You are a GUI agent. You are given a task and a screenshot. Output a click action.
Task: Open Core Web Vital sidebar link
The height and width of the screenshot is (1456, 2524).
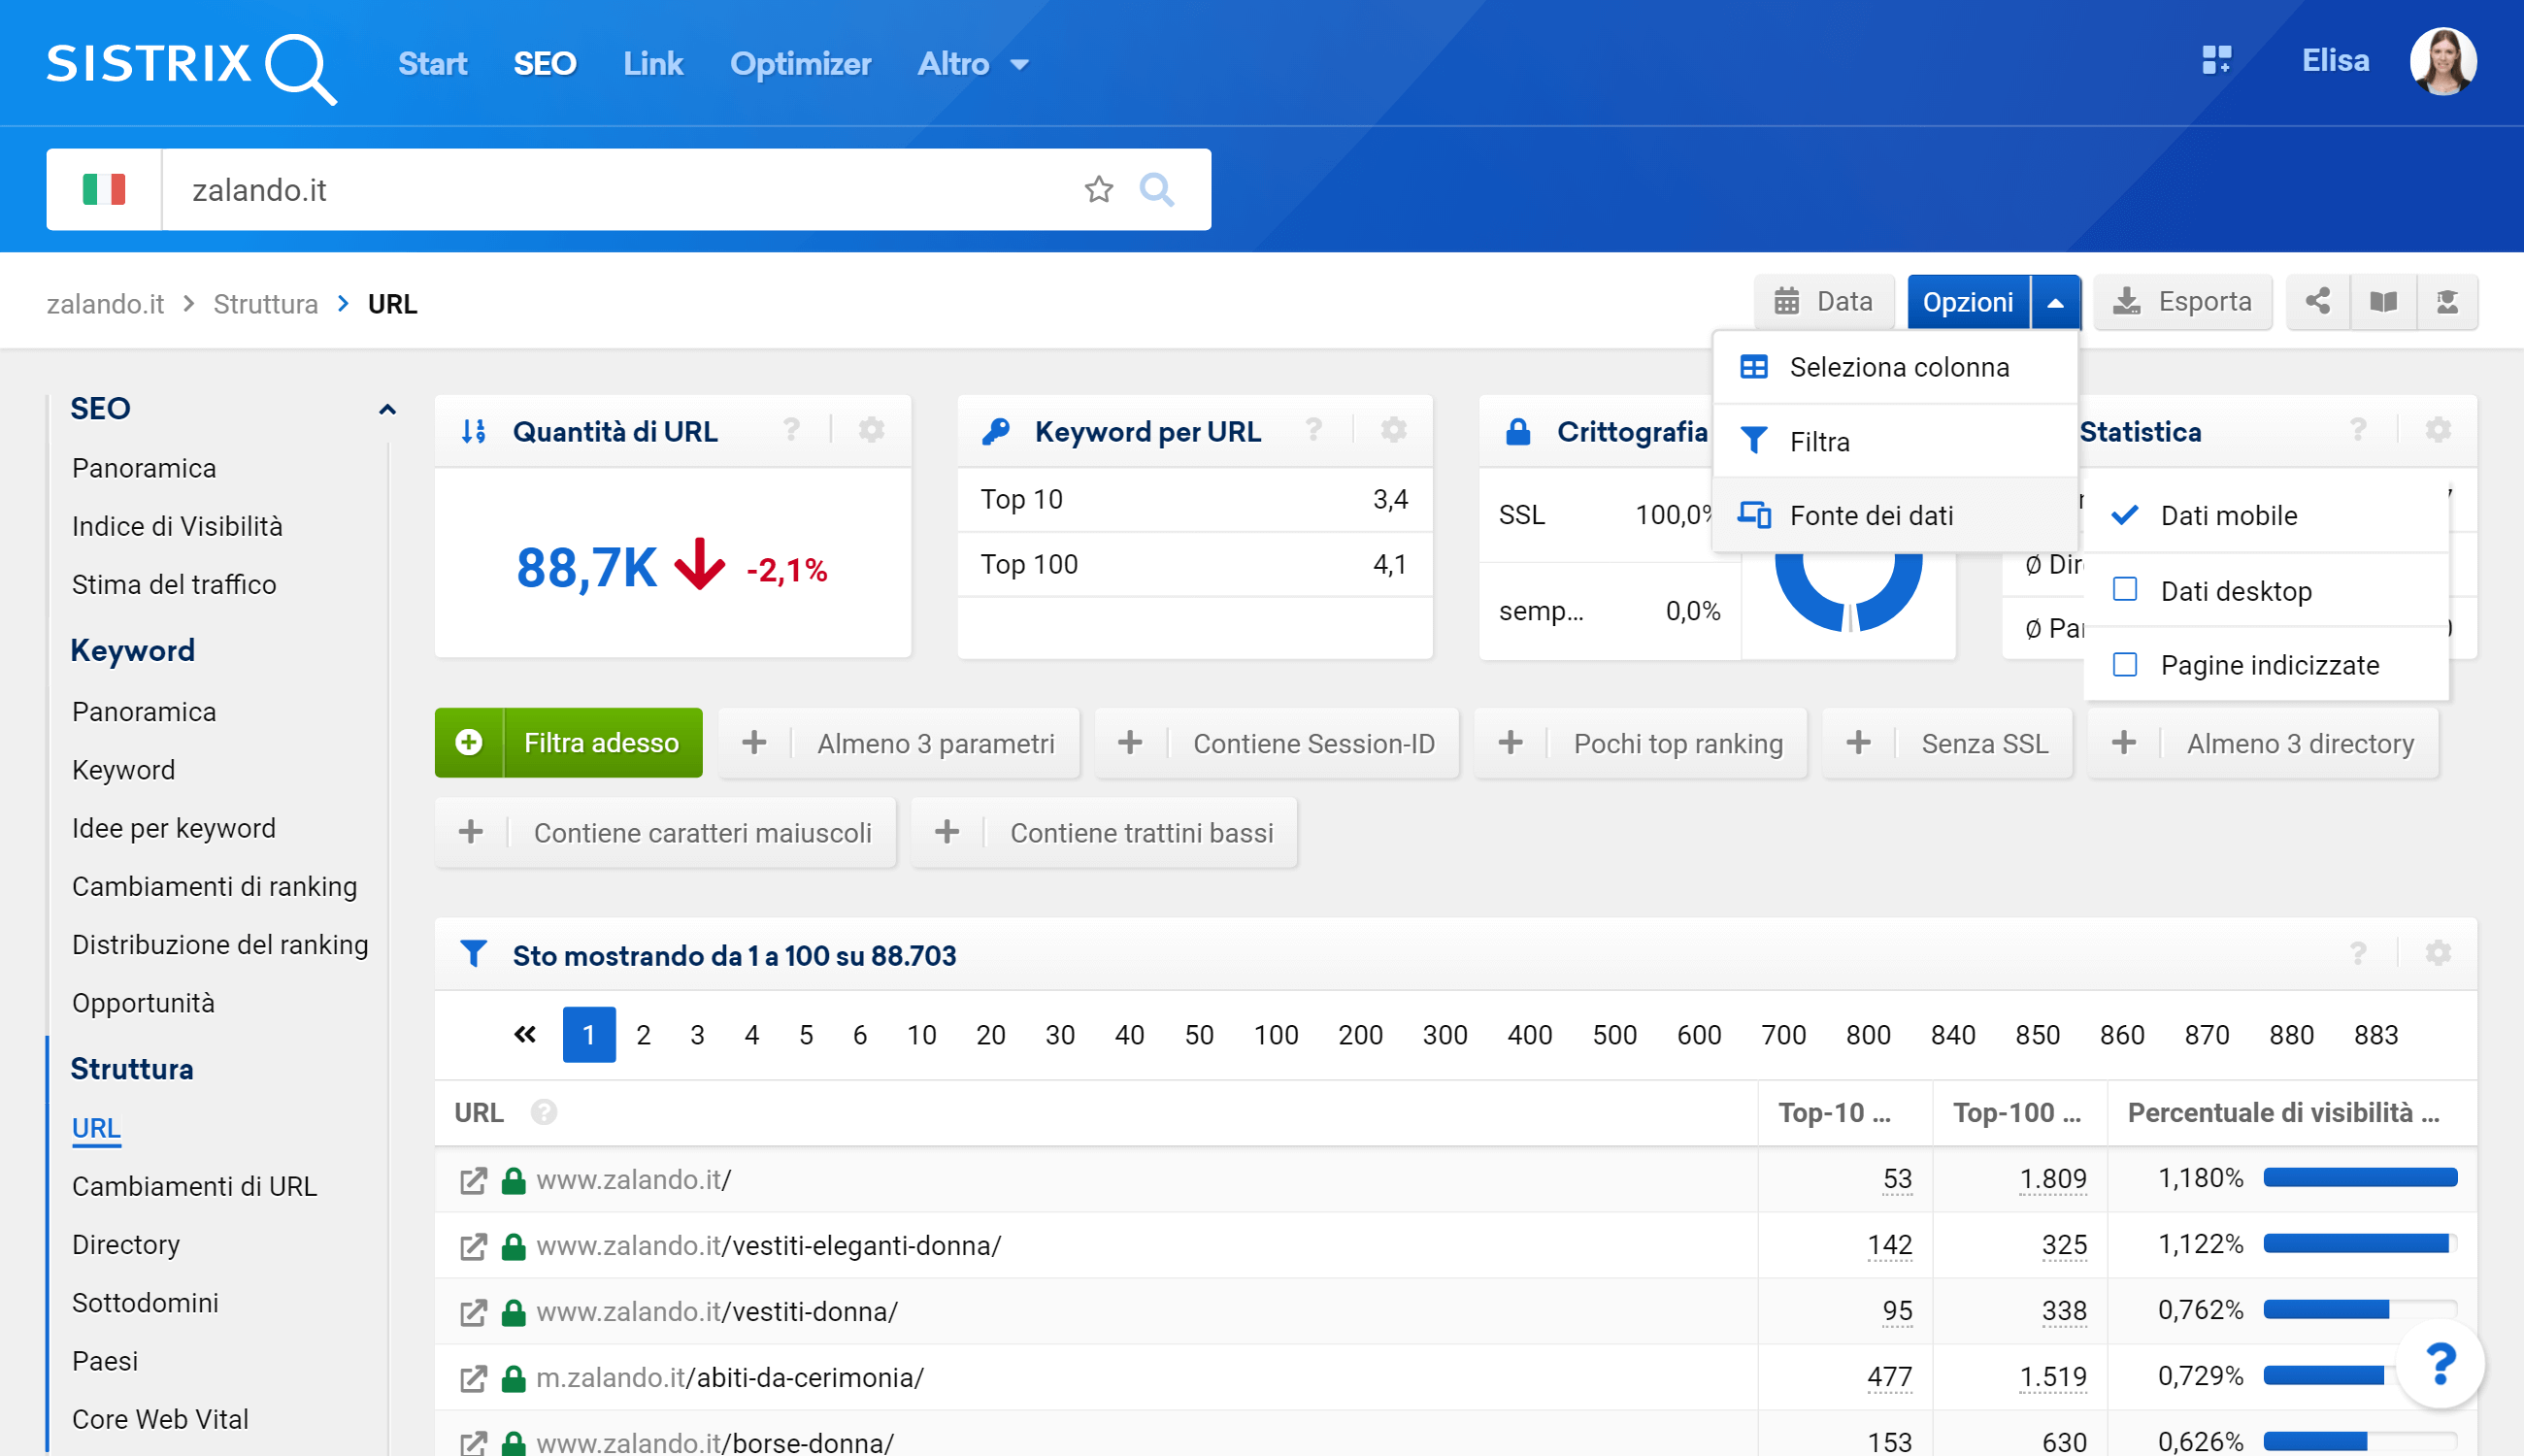pyautogui.click(x=160, y=1419)
